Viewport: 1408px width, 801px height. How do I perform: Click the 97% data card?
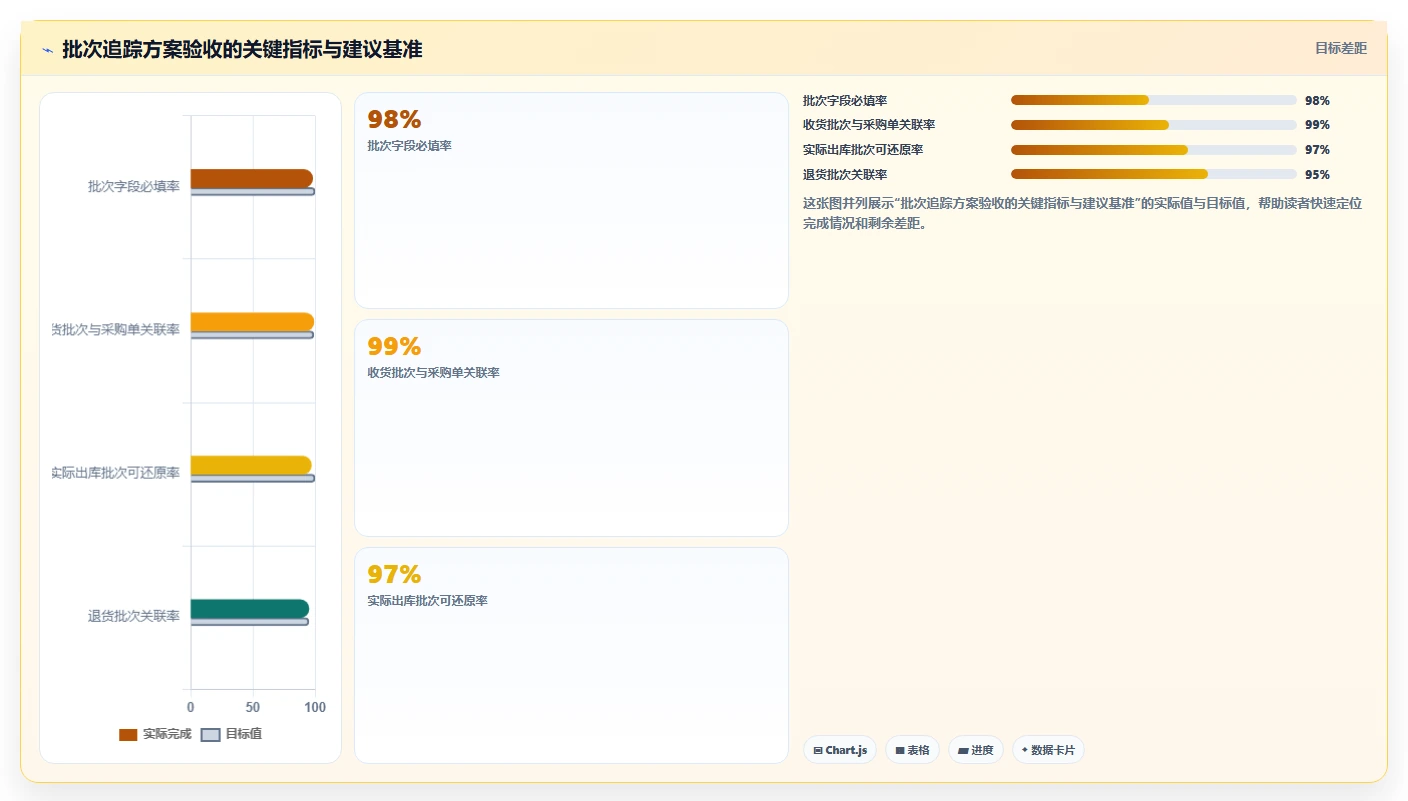(x=571, y=655)
